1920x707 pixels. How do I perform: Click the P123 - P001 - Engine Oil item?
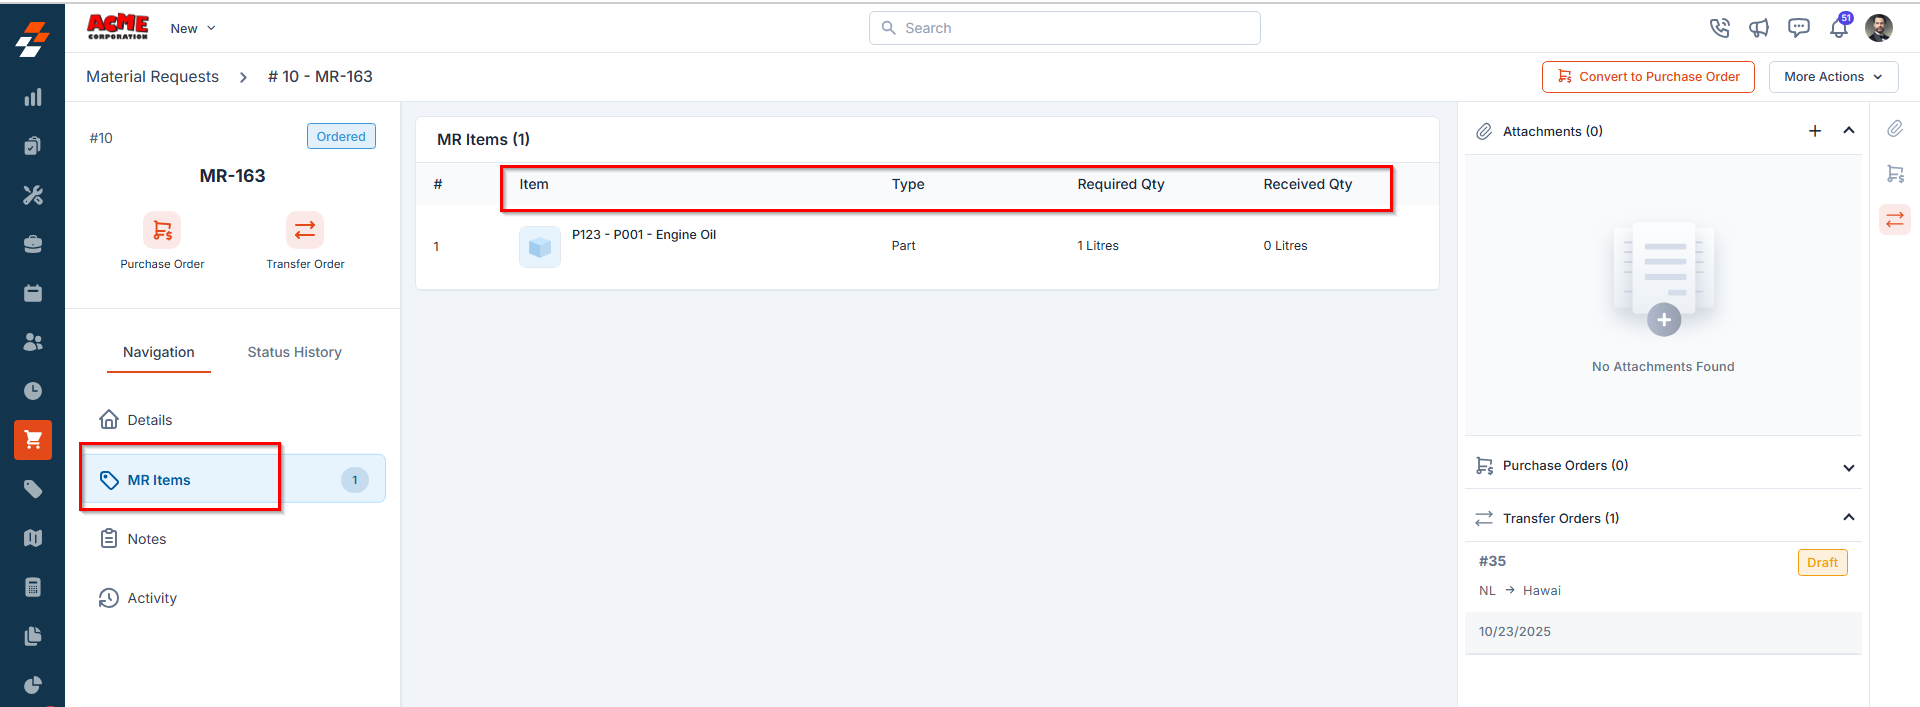click(x=644, y=235)
